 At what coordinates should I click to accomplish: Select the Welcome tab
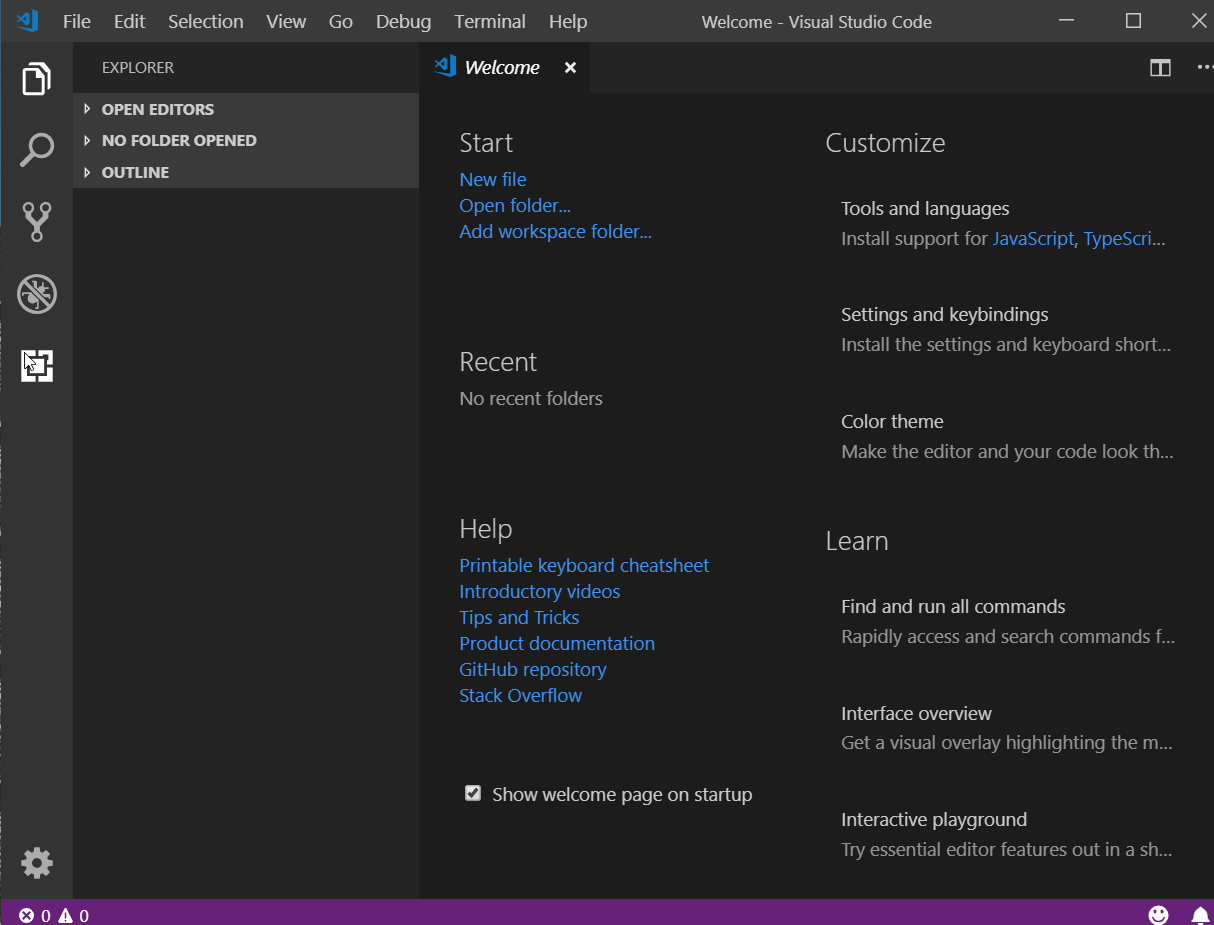500,67
